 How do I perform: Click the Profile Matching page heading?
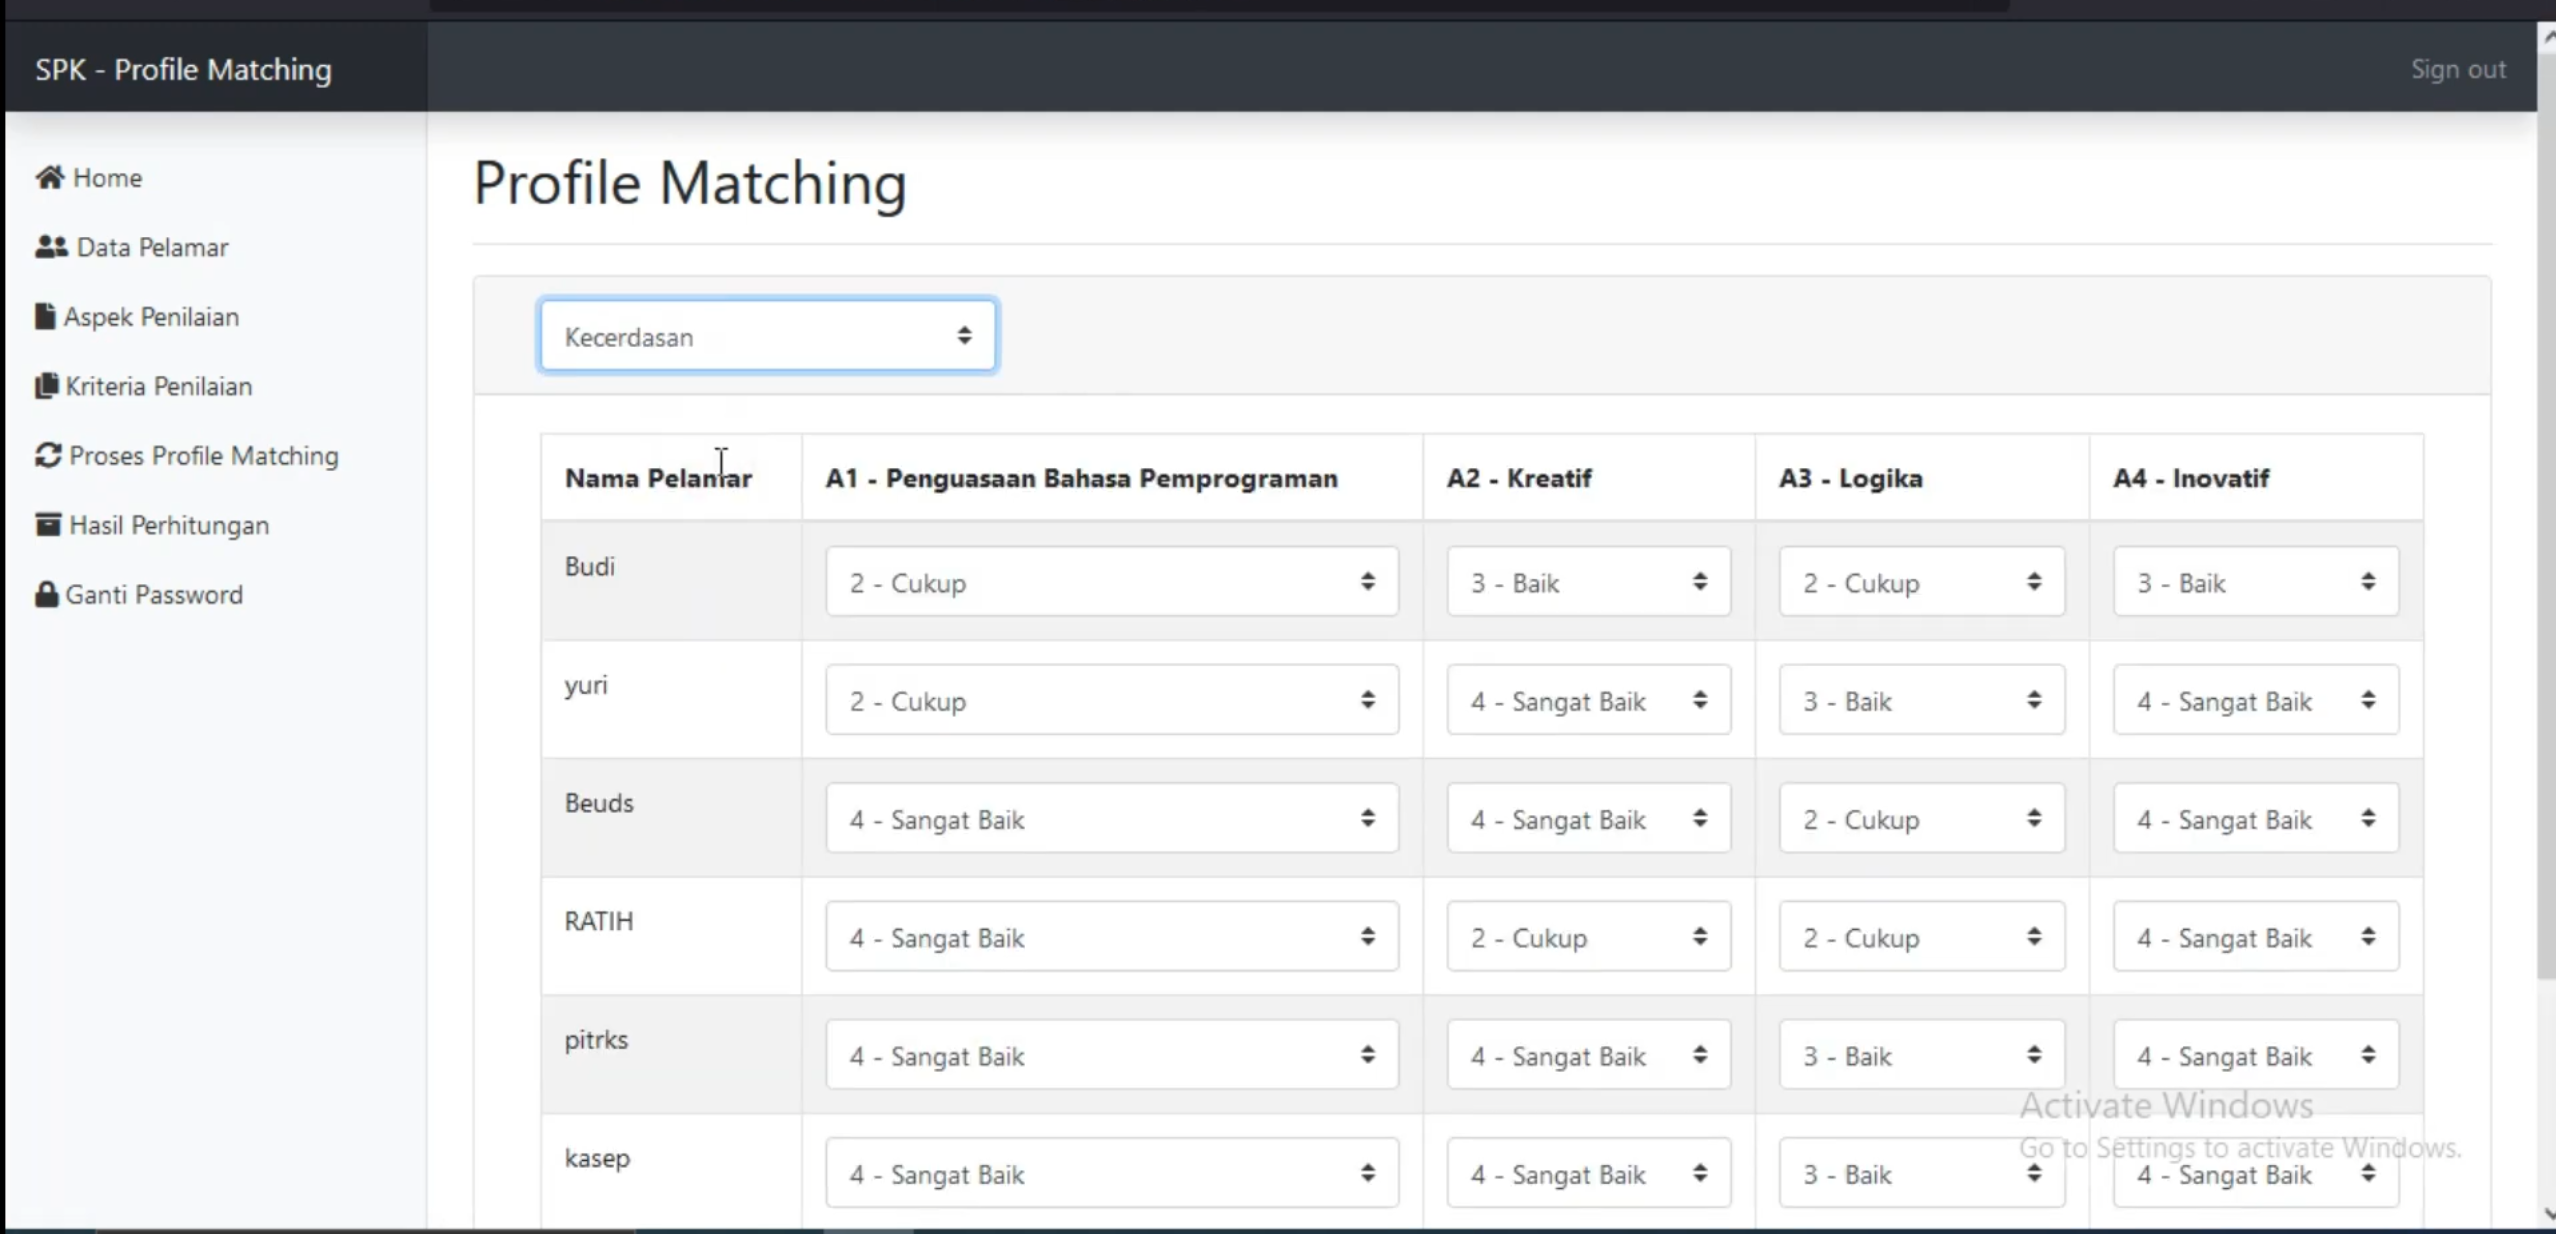click(x=690, y=183)
